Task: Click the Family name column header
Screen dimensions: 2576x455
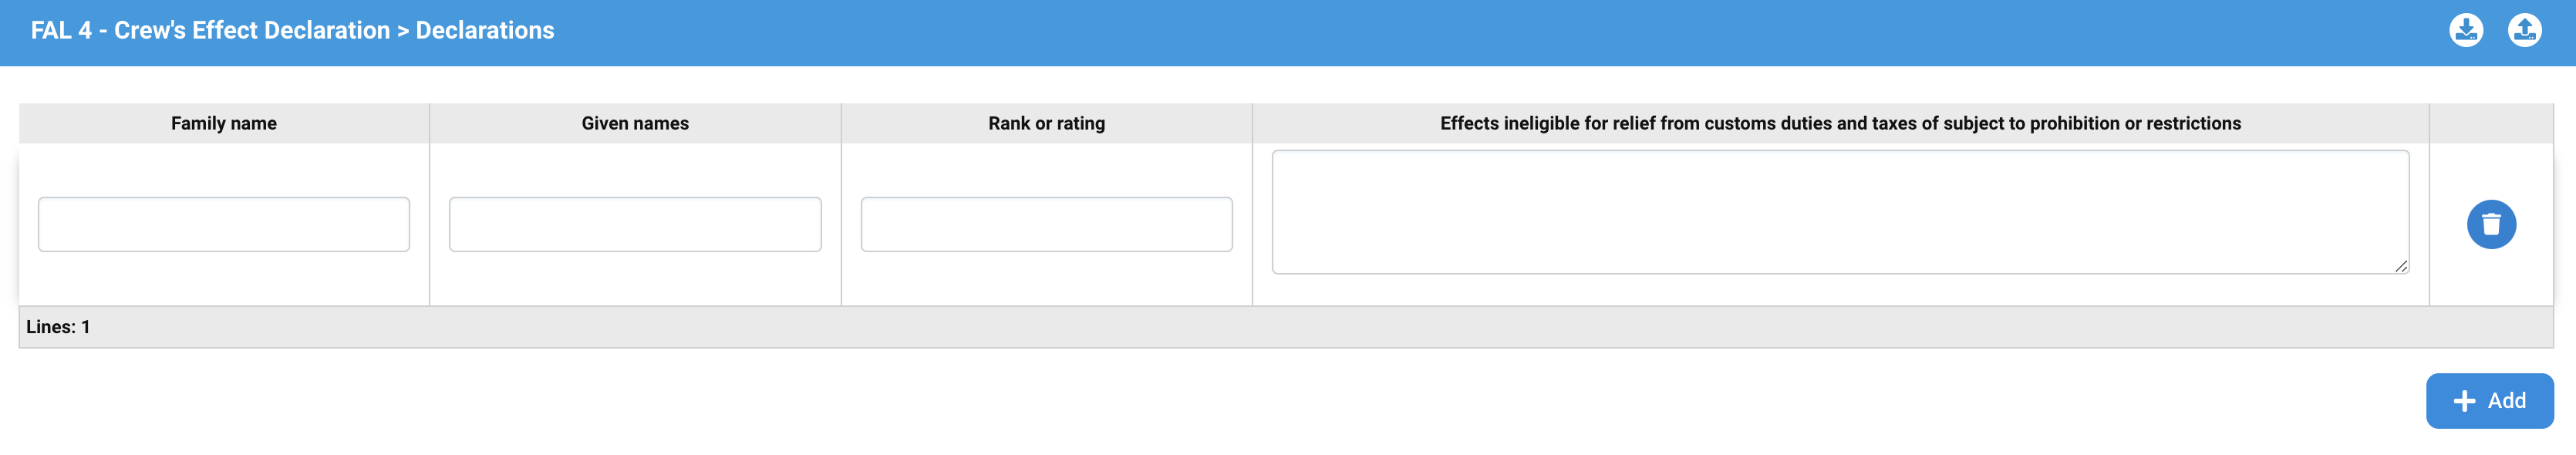Action: pyautogui.click(x=224, y=123)
